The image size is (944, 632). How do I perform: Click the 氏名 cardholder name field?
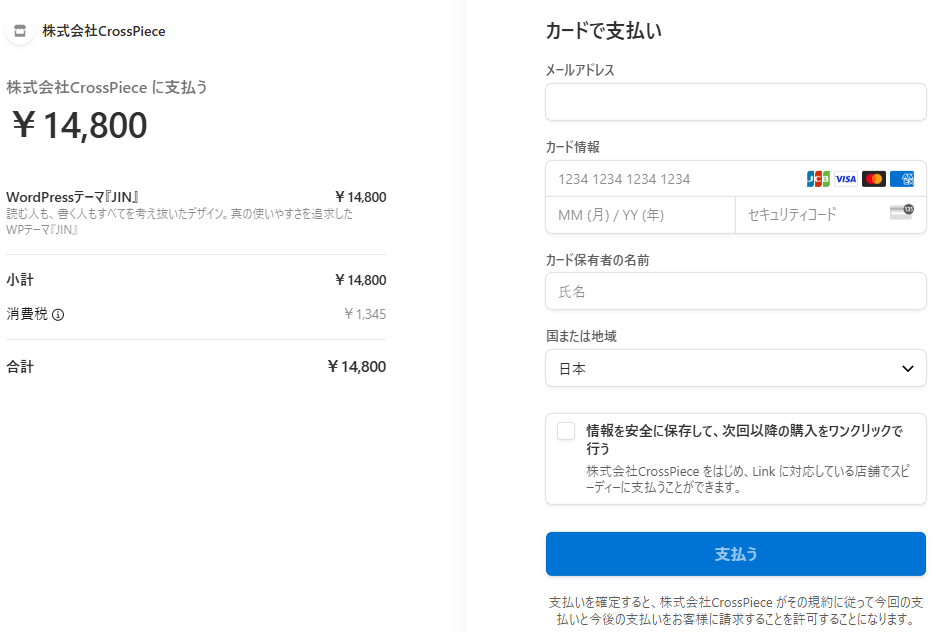736,291
